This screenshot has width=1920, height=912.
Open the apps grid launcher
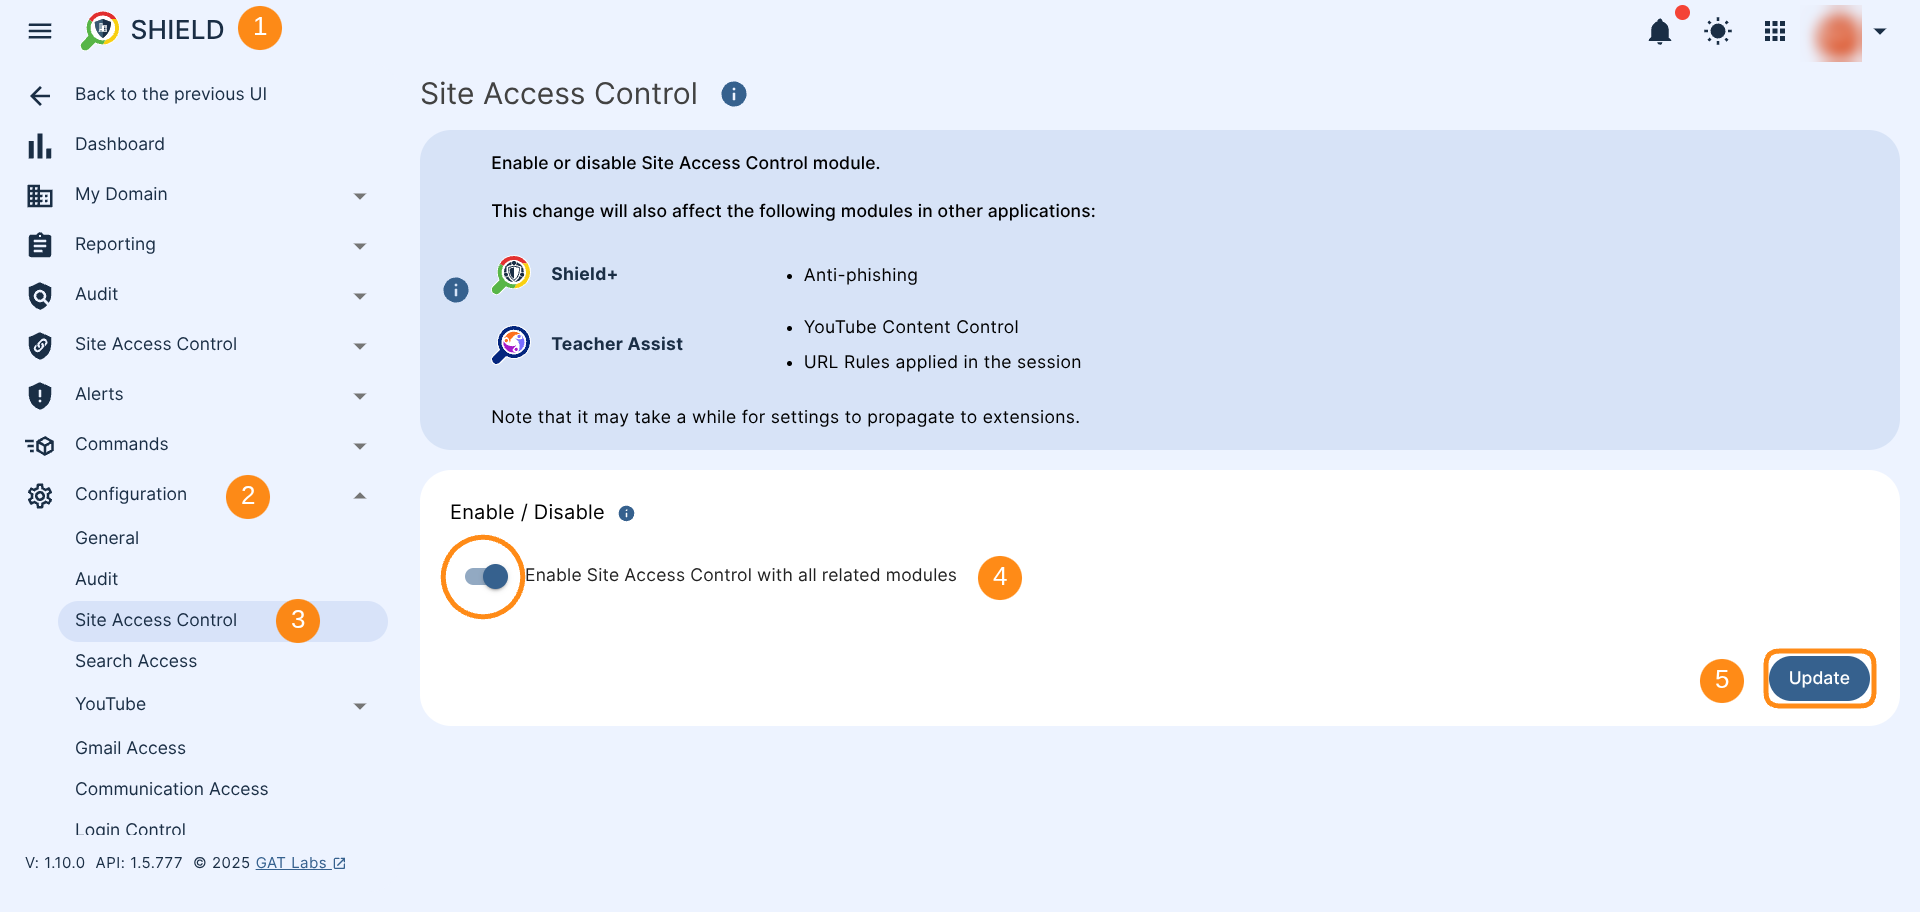[1775, 31]
